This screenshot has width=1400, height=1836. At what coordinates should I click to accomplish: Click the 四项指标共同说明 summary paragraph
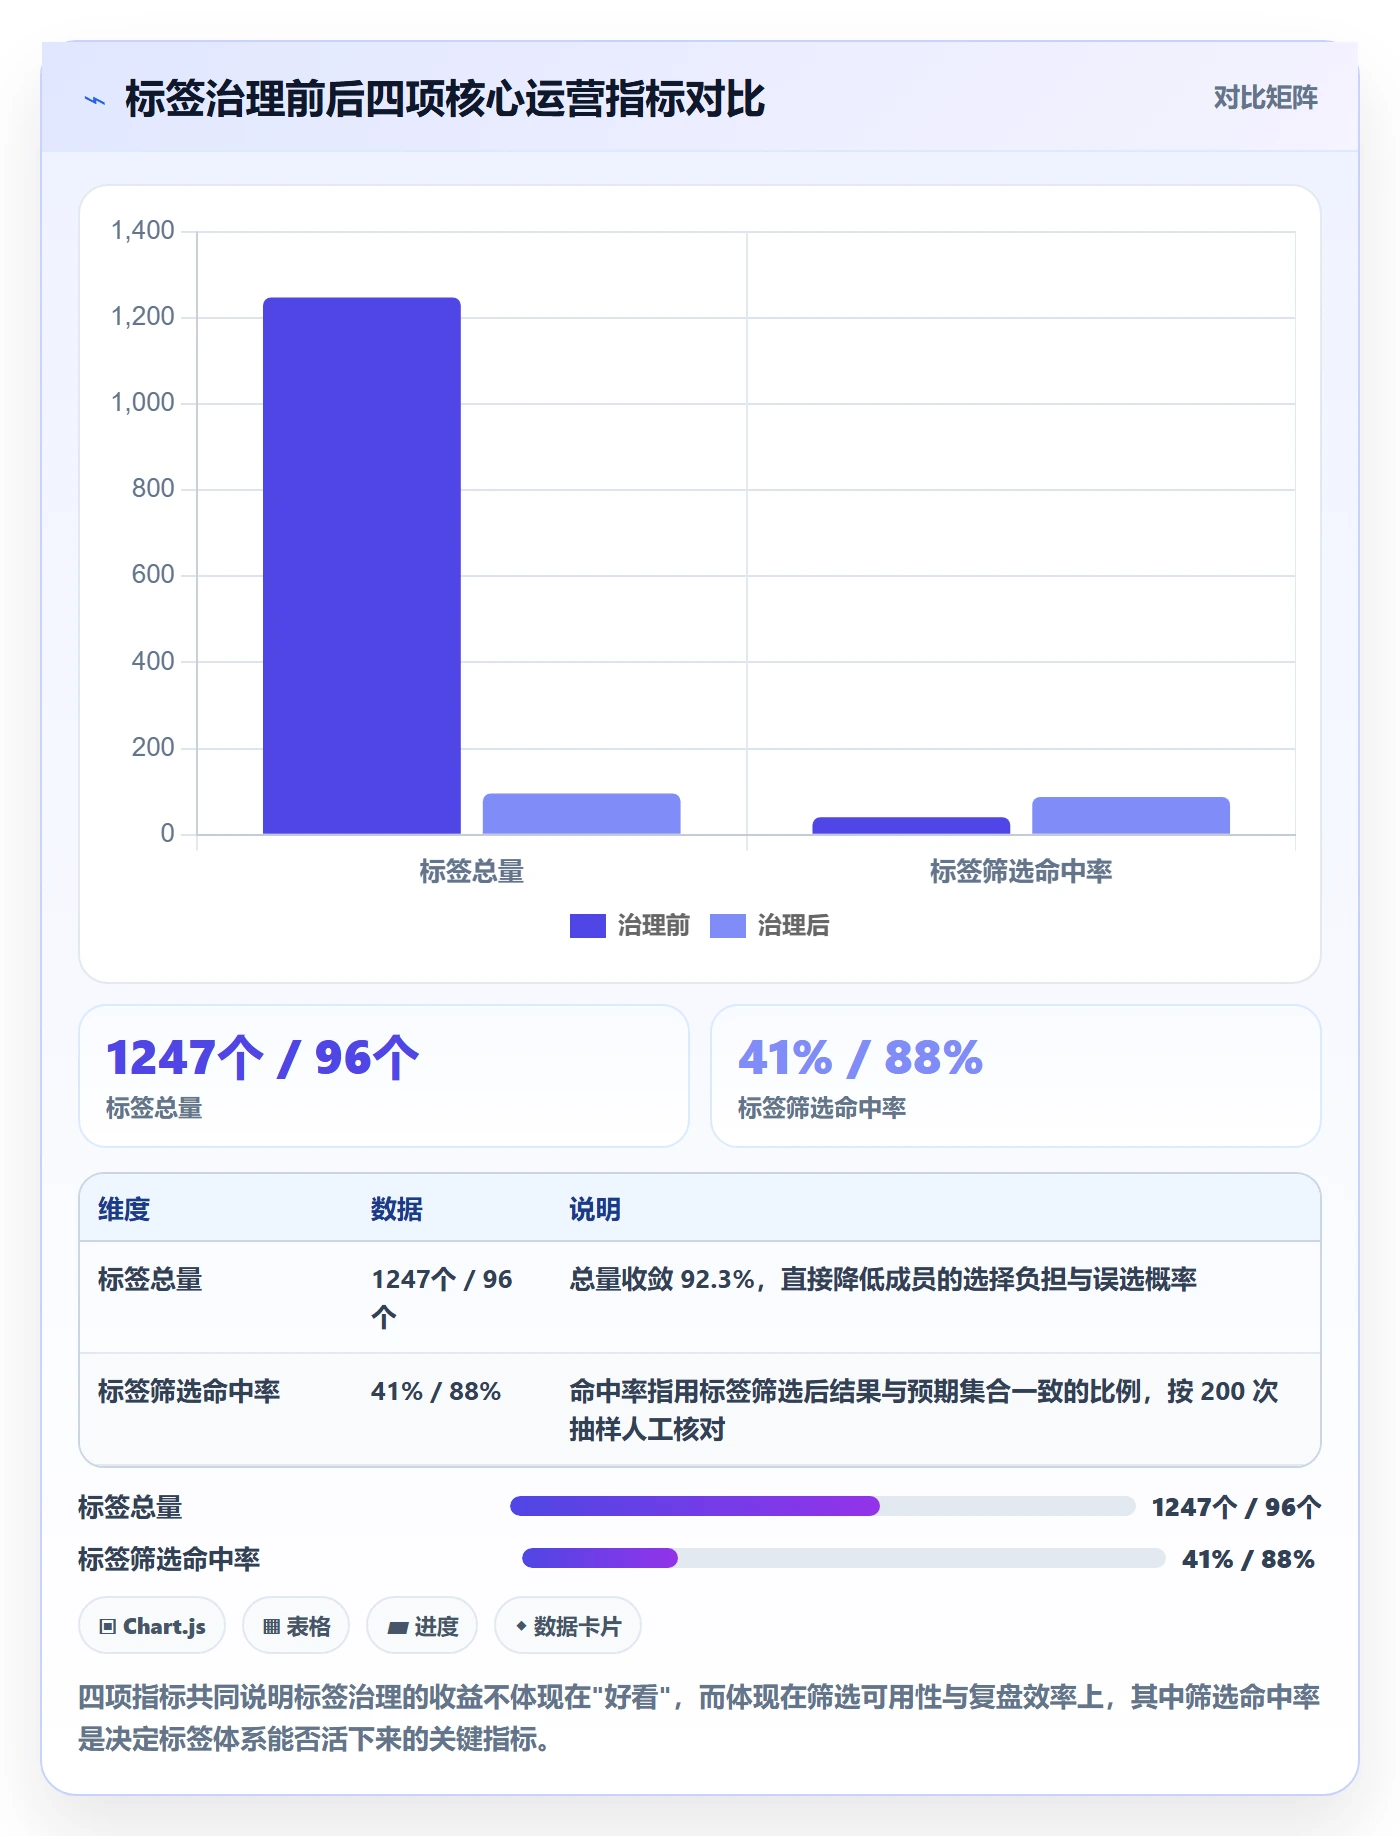coord(699,1718)
